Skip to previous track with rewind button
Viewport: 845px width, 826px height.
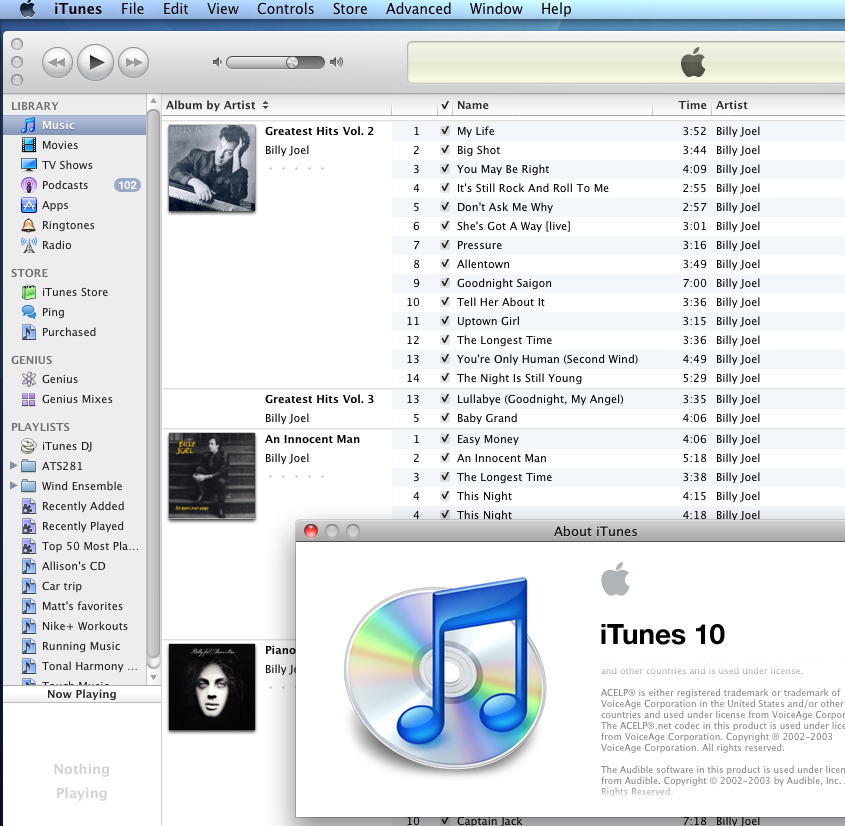[x=57, y=63]
